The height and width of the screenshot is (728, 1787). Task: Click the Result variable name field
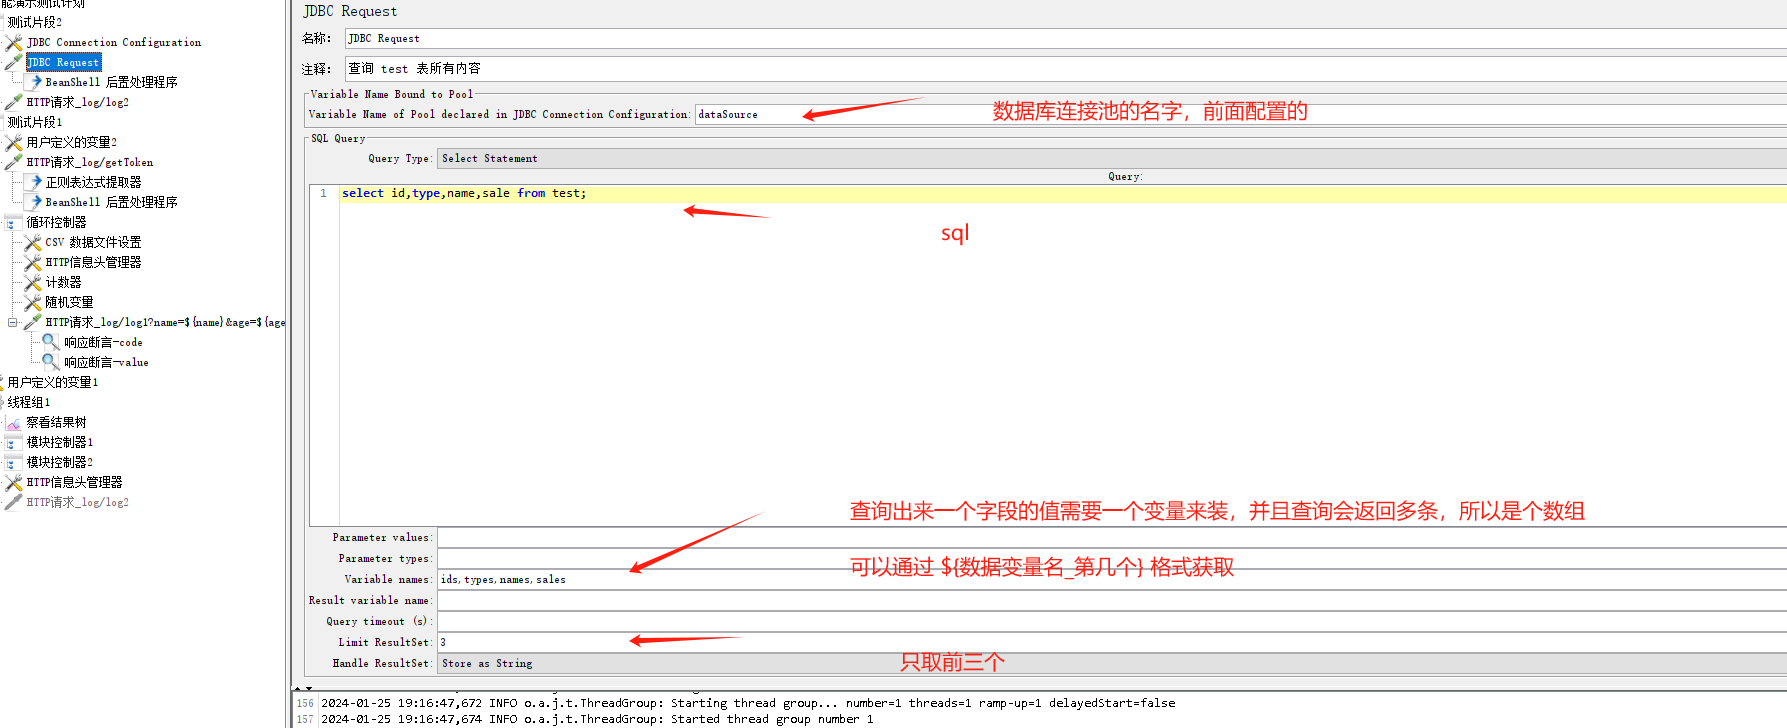[x=1111, y=600]
